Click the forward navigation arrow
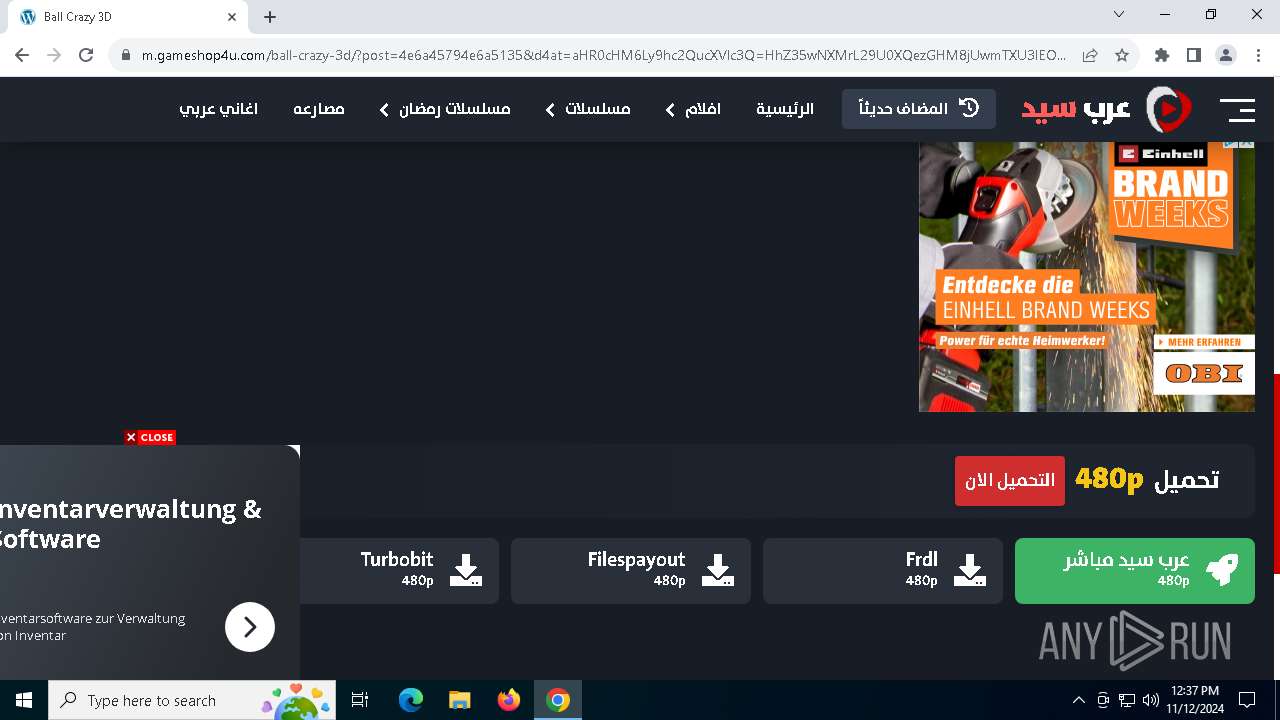Screen dimensions: 1280x720 pyautogui.click(x=54, y=56)
